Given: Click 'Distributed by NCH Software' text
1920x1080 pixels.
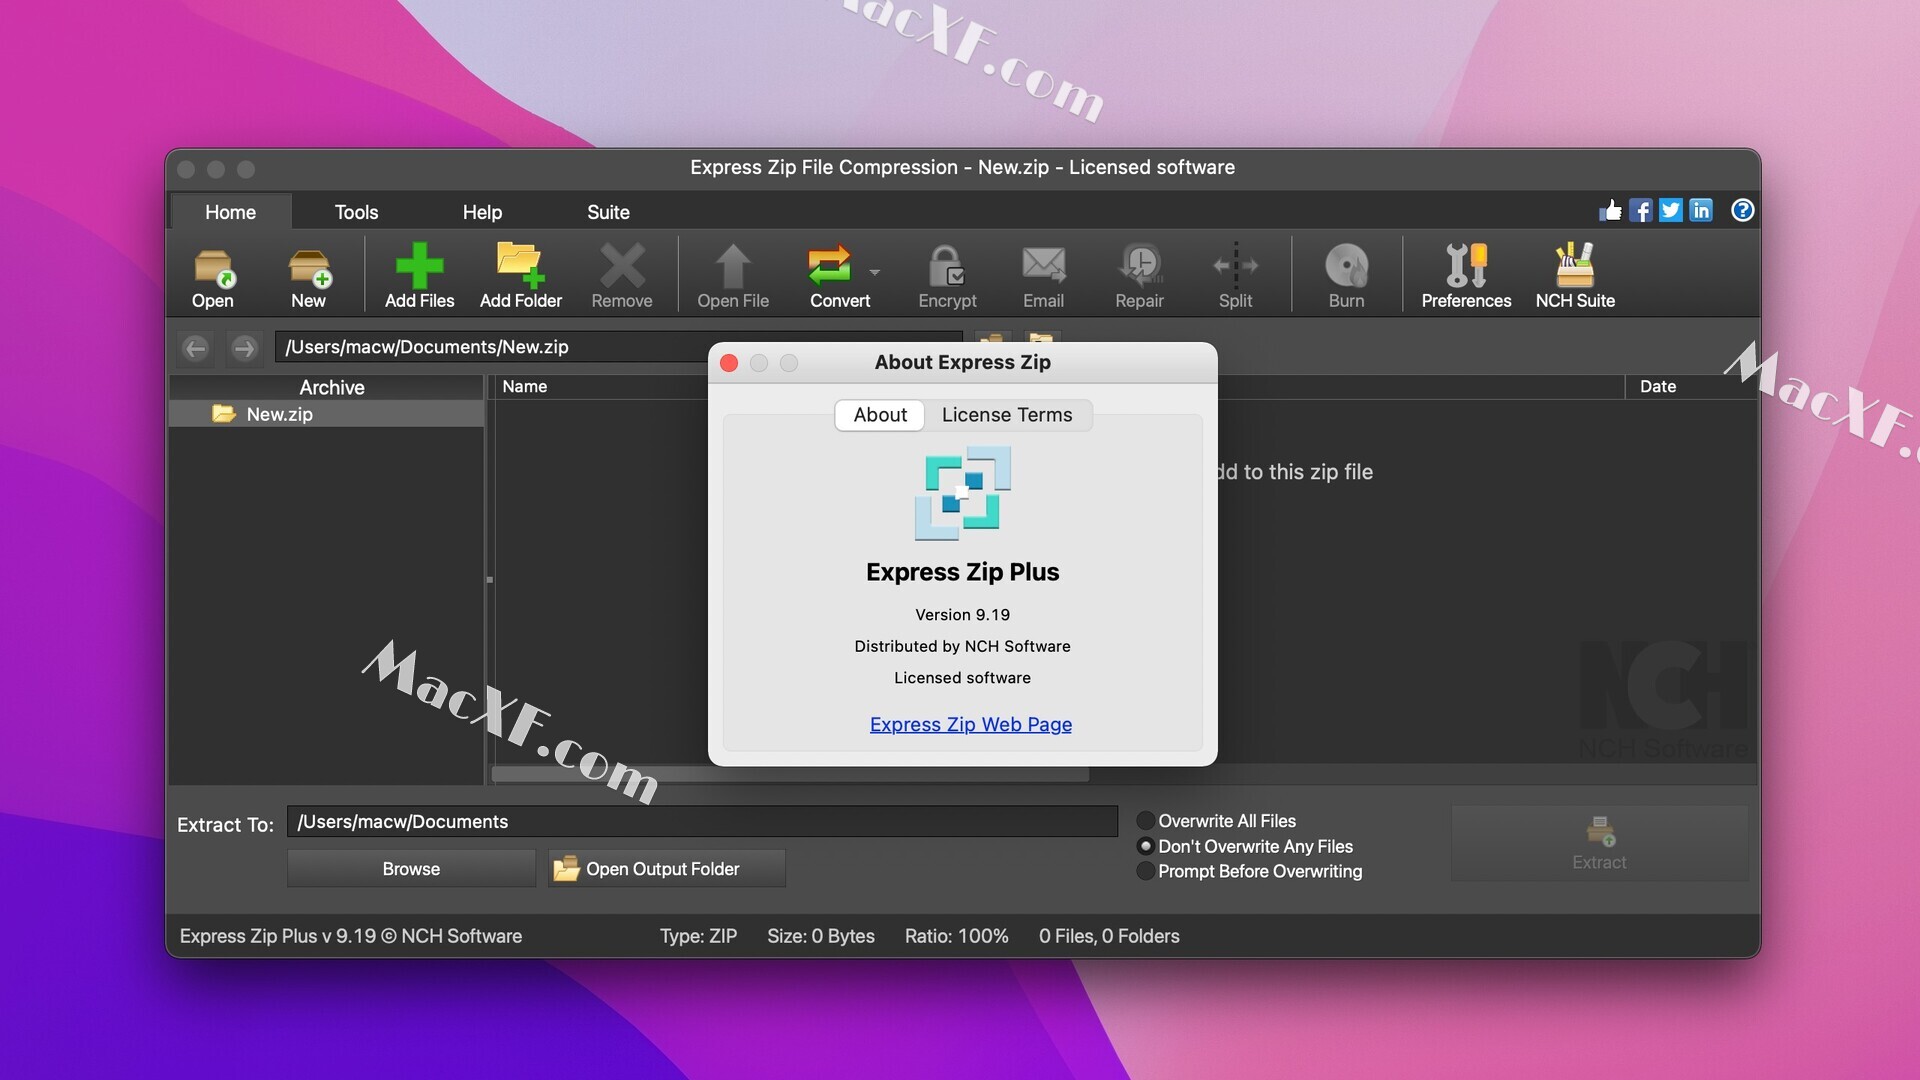Looking at the screenshot, I should pyautogui.click(x=963, y=647).
